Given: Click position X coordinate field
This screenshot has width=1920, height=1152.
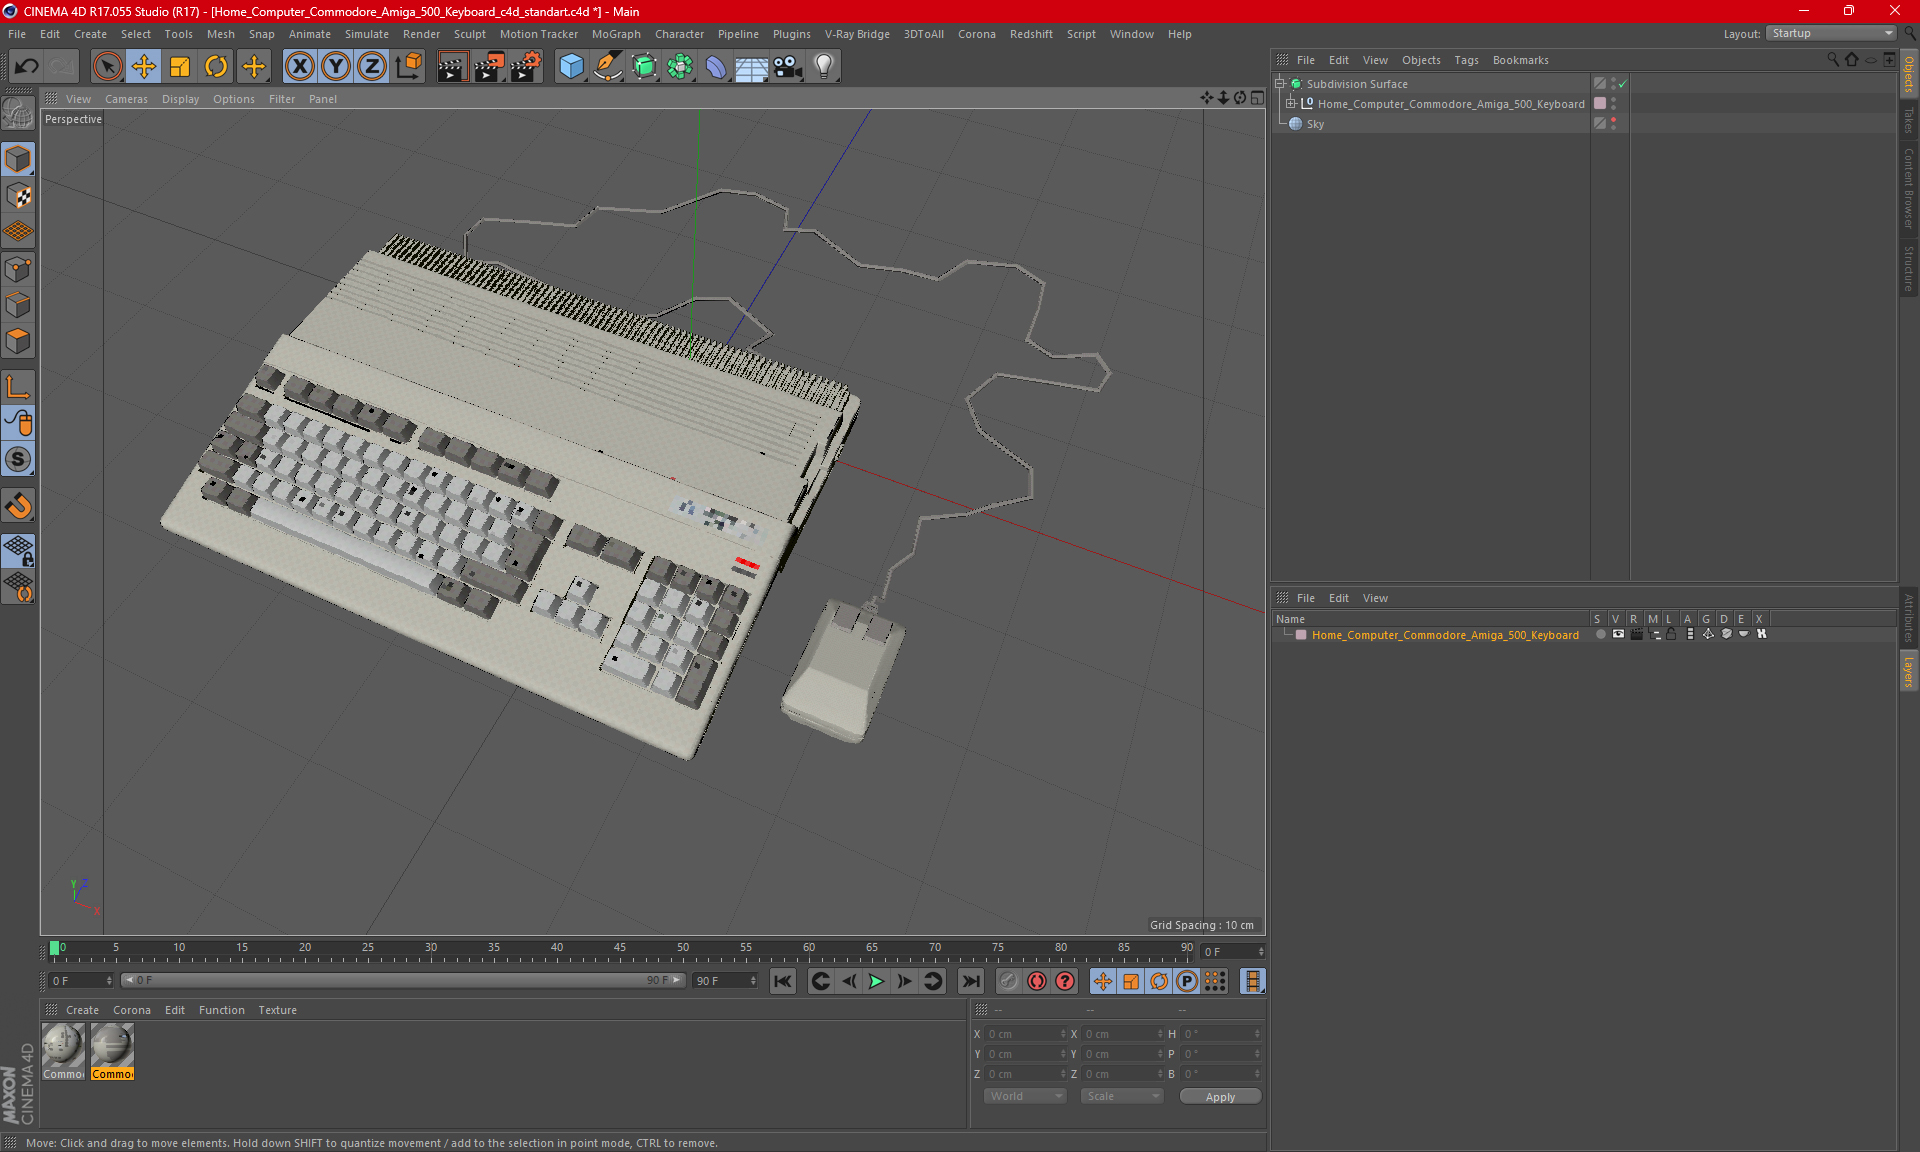Looking at the screenshot, I should click(x=1027, y=1034).
